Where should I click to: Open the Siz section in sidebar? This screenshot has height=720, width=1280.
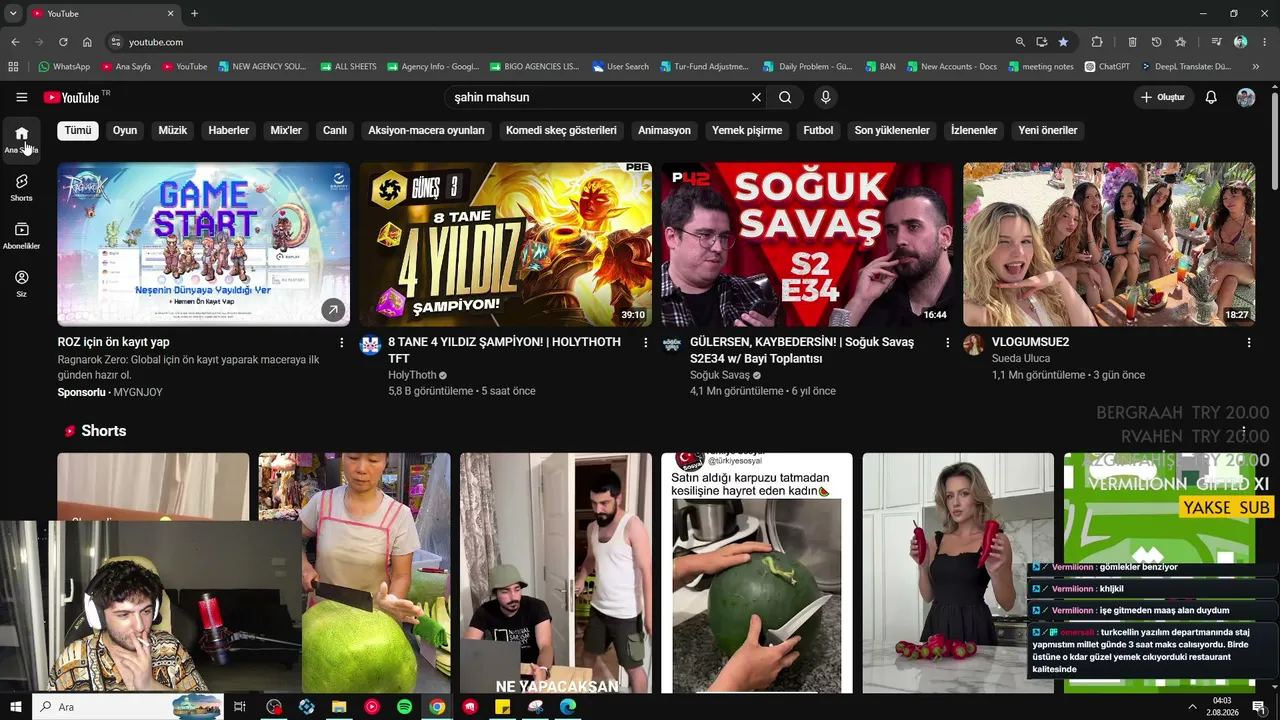point(21,283)
